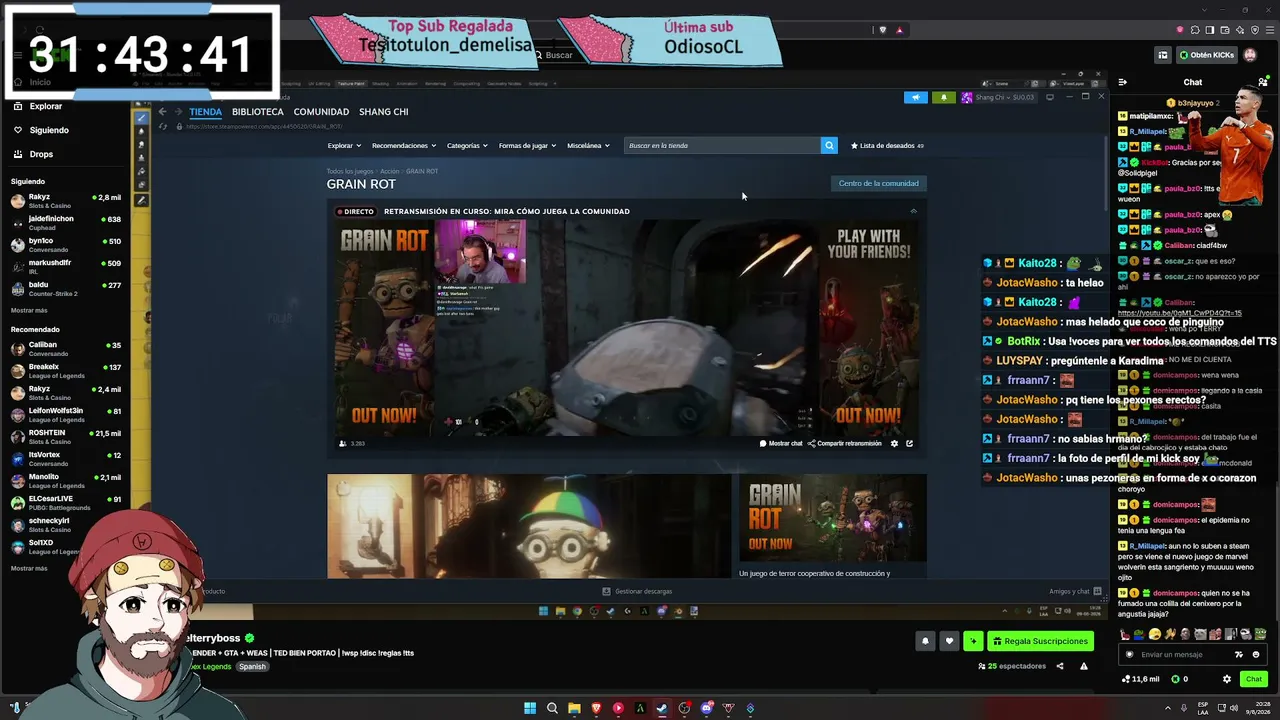Open Discord from the Windows taskbar
The image size is (1280, 720).
(706, 709)
